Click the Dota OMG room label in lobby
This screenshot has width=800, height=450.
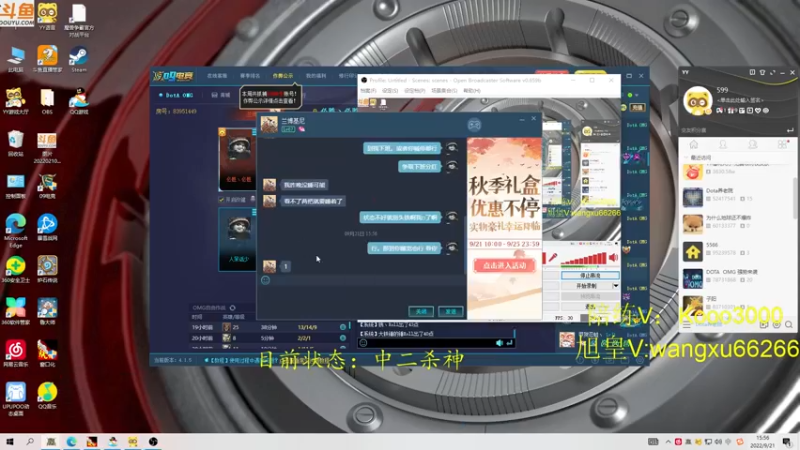coord(176,95)
